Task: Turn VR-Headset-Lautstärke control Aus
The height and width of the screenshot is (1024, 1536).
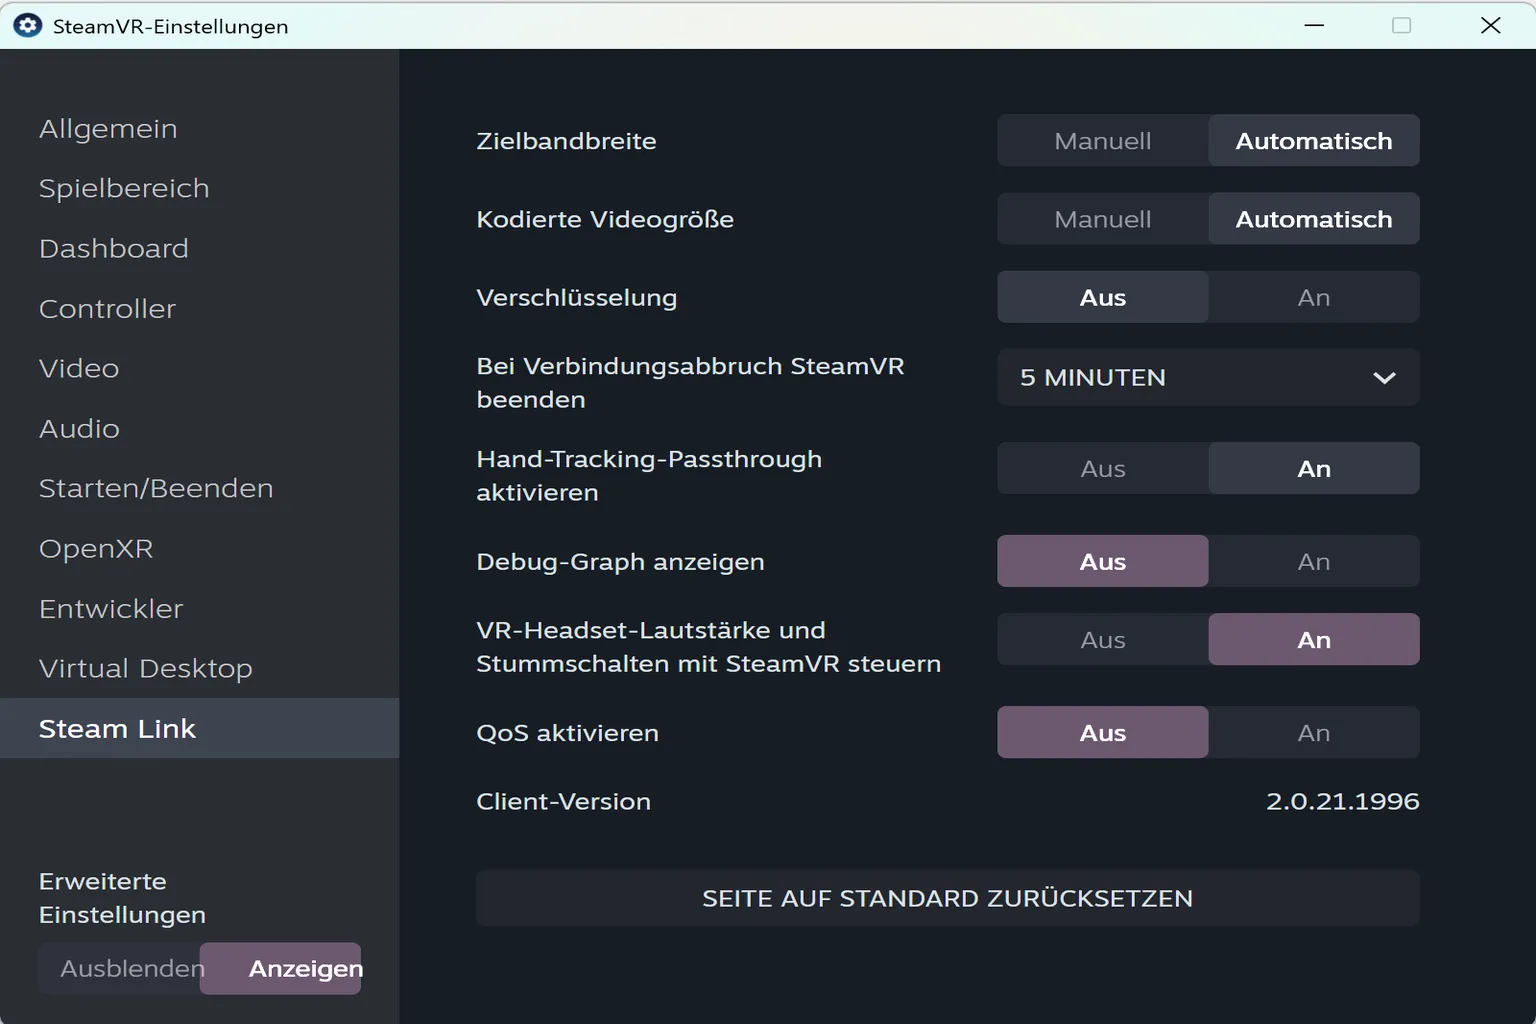Action: [1103, 640]
